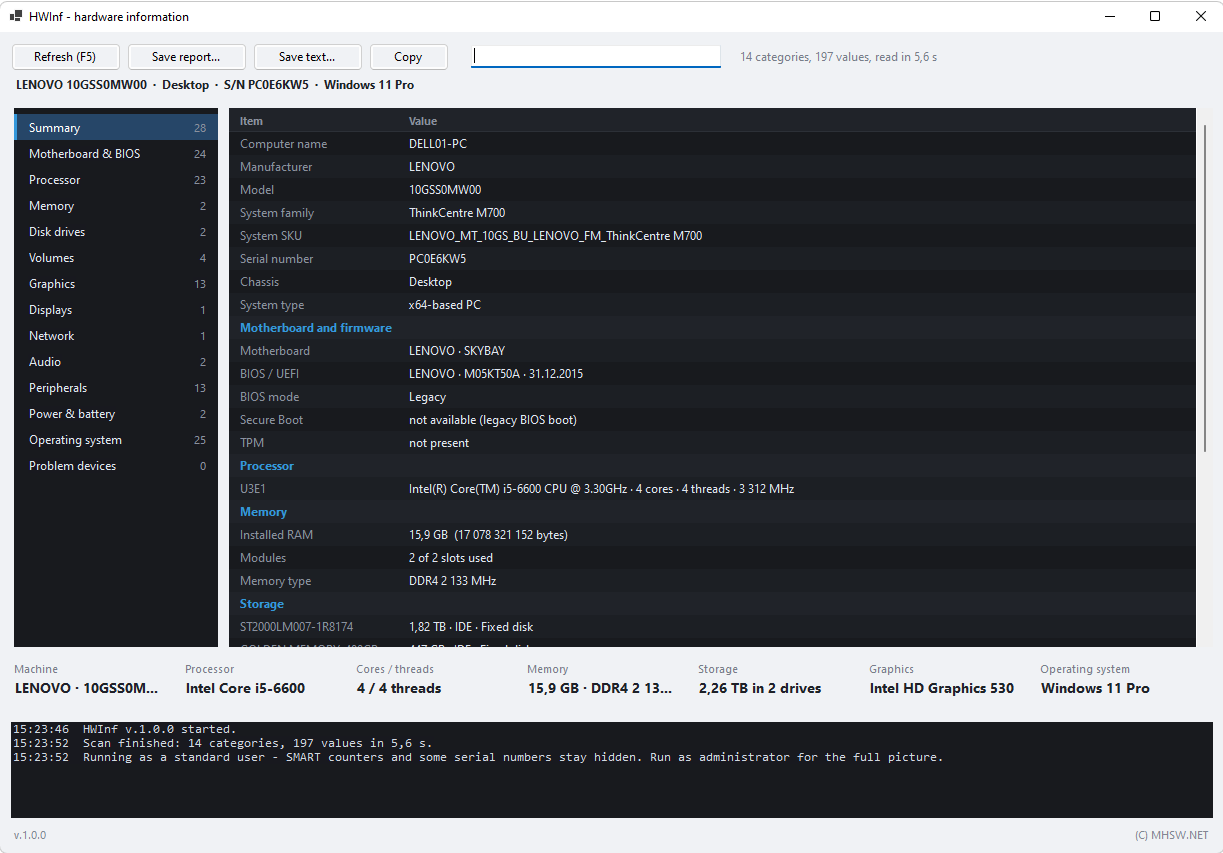
Task: Open the MHSW.NET link in footer
Action: (1171, 835)
